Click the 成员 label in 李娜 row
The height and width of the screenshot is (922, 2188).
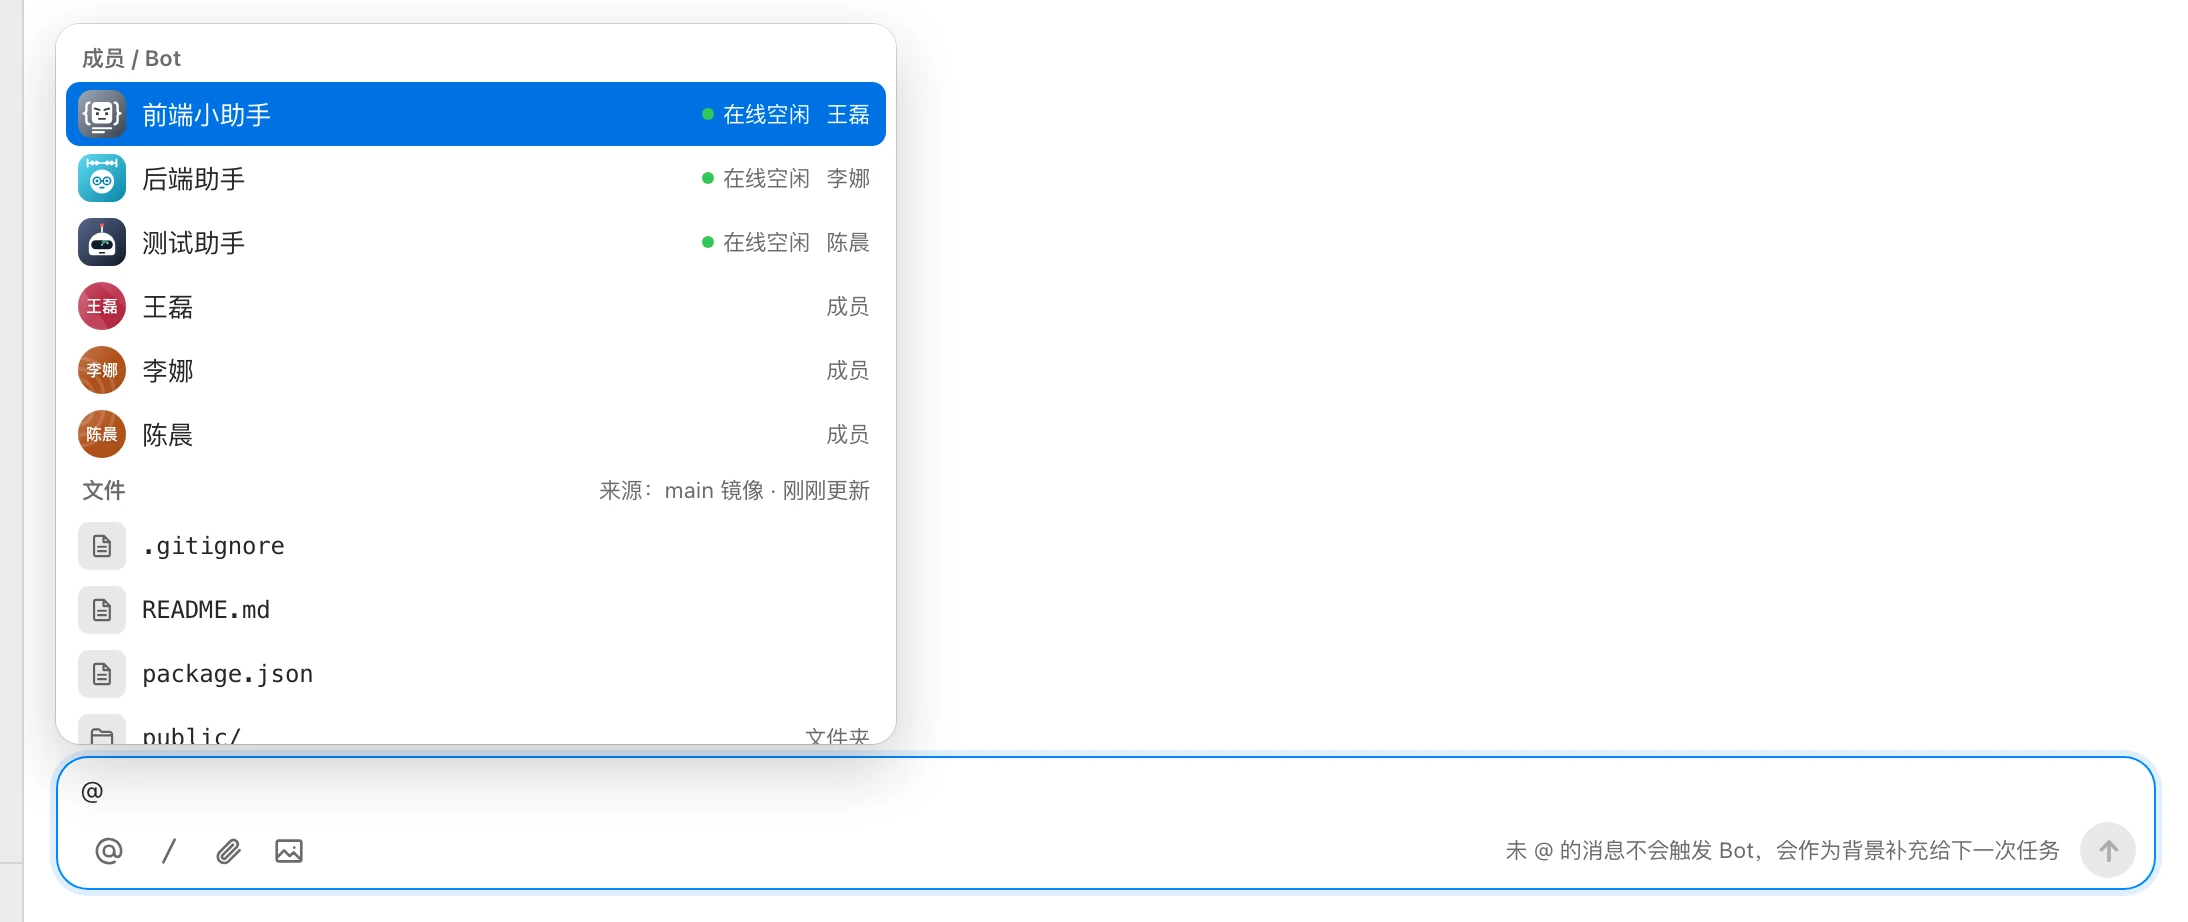(848, 370)
